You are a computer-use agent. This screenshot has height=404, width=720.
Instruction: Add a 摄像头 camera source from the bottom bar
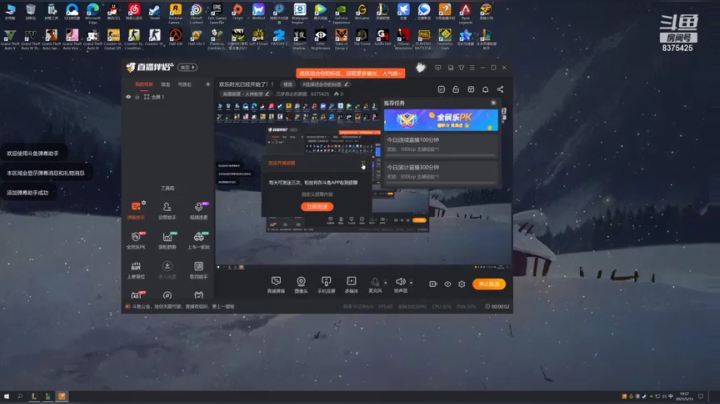point(301,285)
